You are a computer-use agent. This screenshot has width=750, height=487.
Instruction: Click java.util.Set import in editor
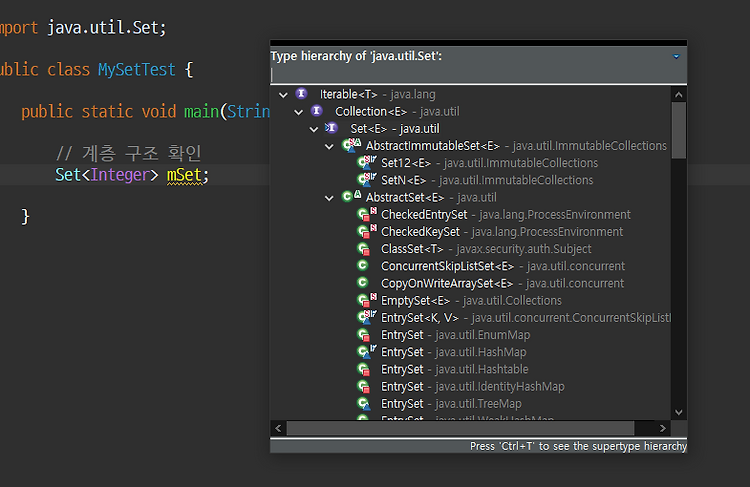click(102, 28)
